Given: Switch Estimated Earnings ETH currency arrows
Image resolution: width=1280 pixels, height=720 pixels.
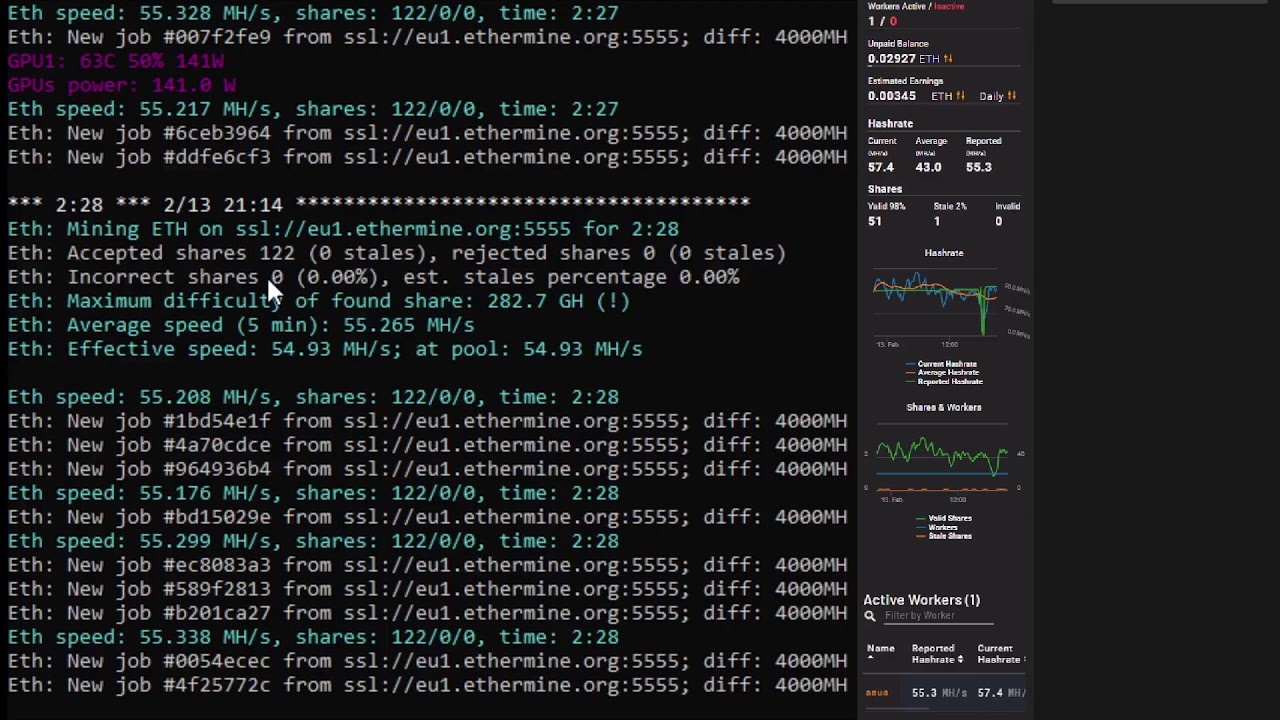Looking at the screenshot, I should (x=960, y=96).
